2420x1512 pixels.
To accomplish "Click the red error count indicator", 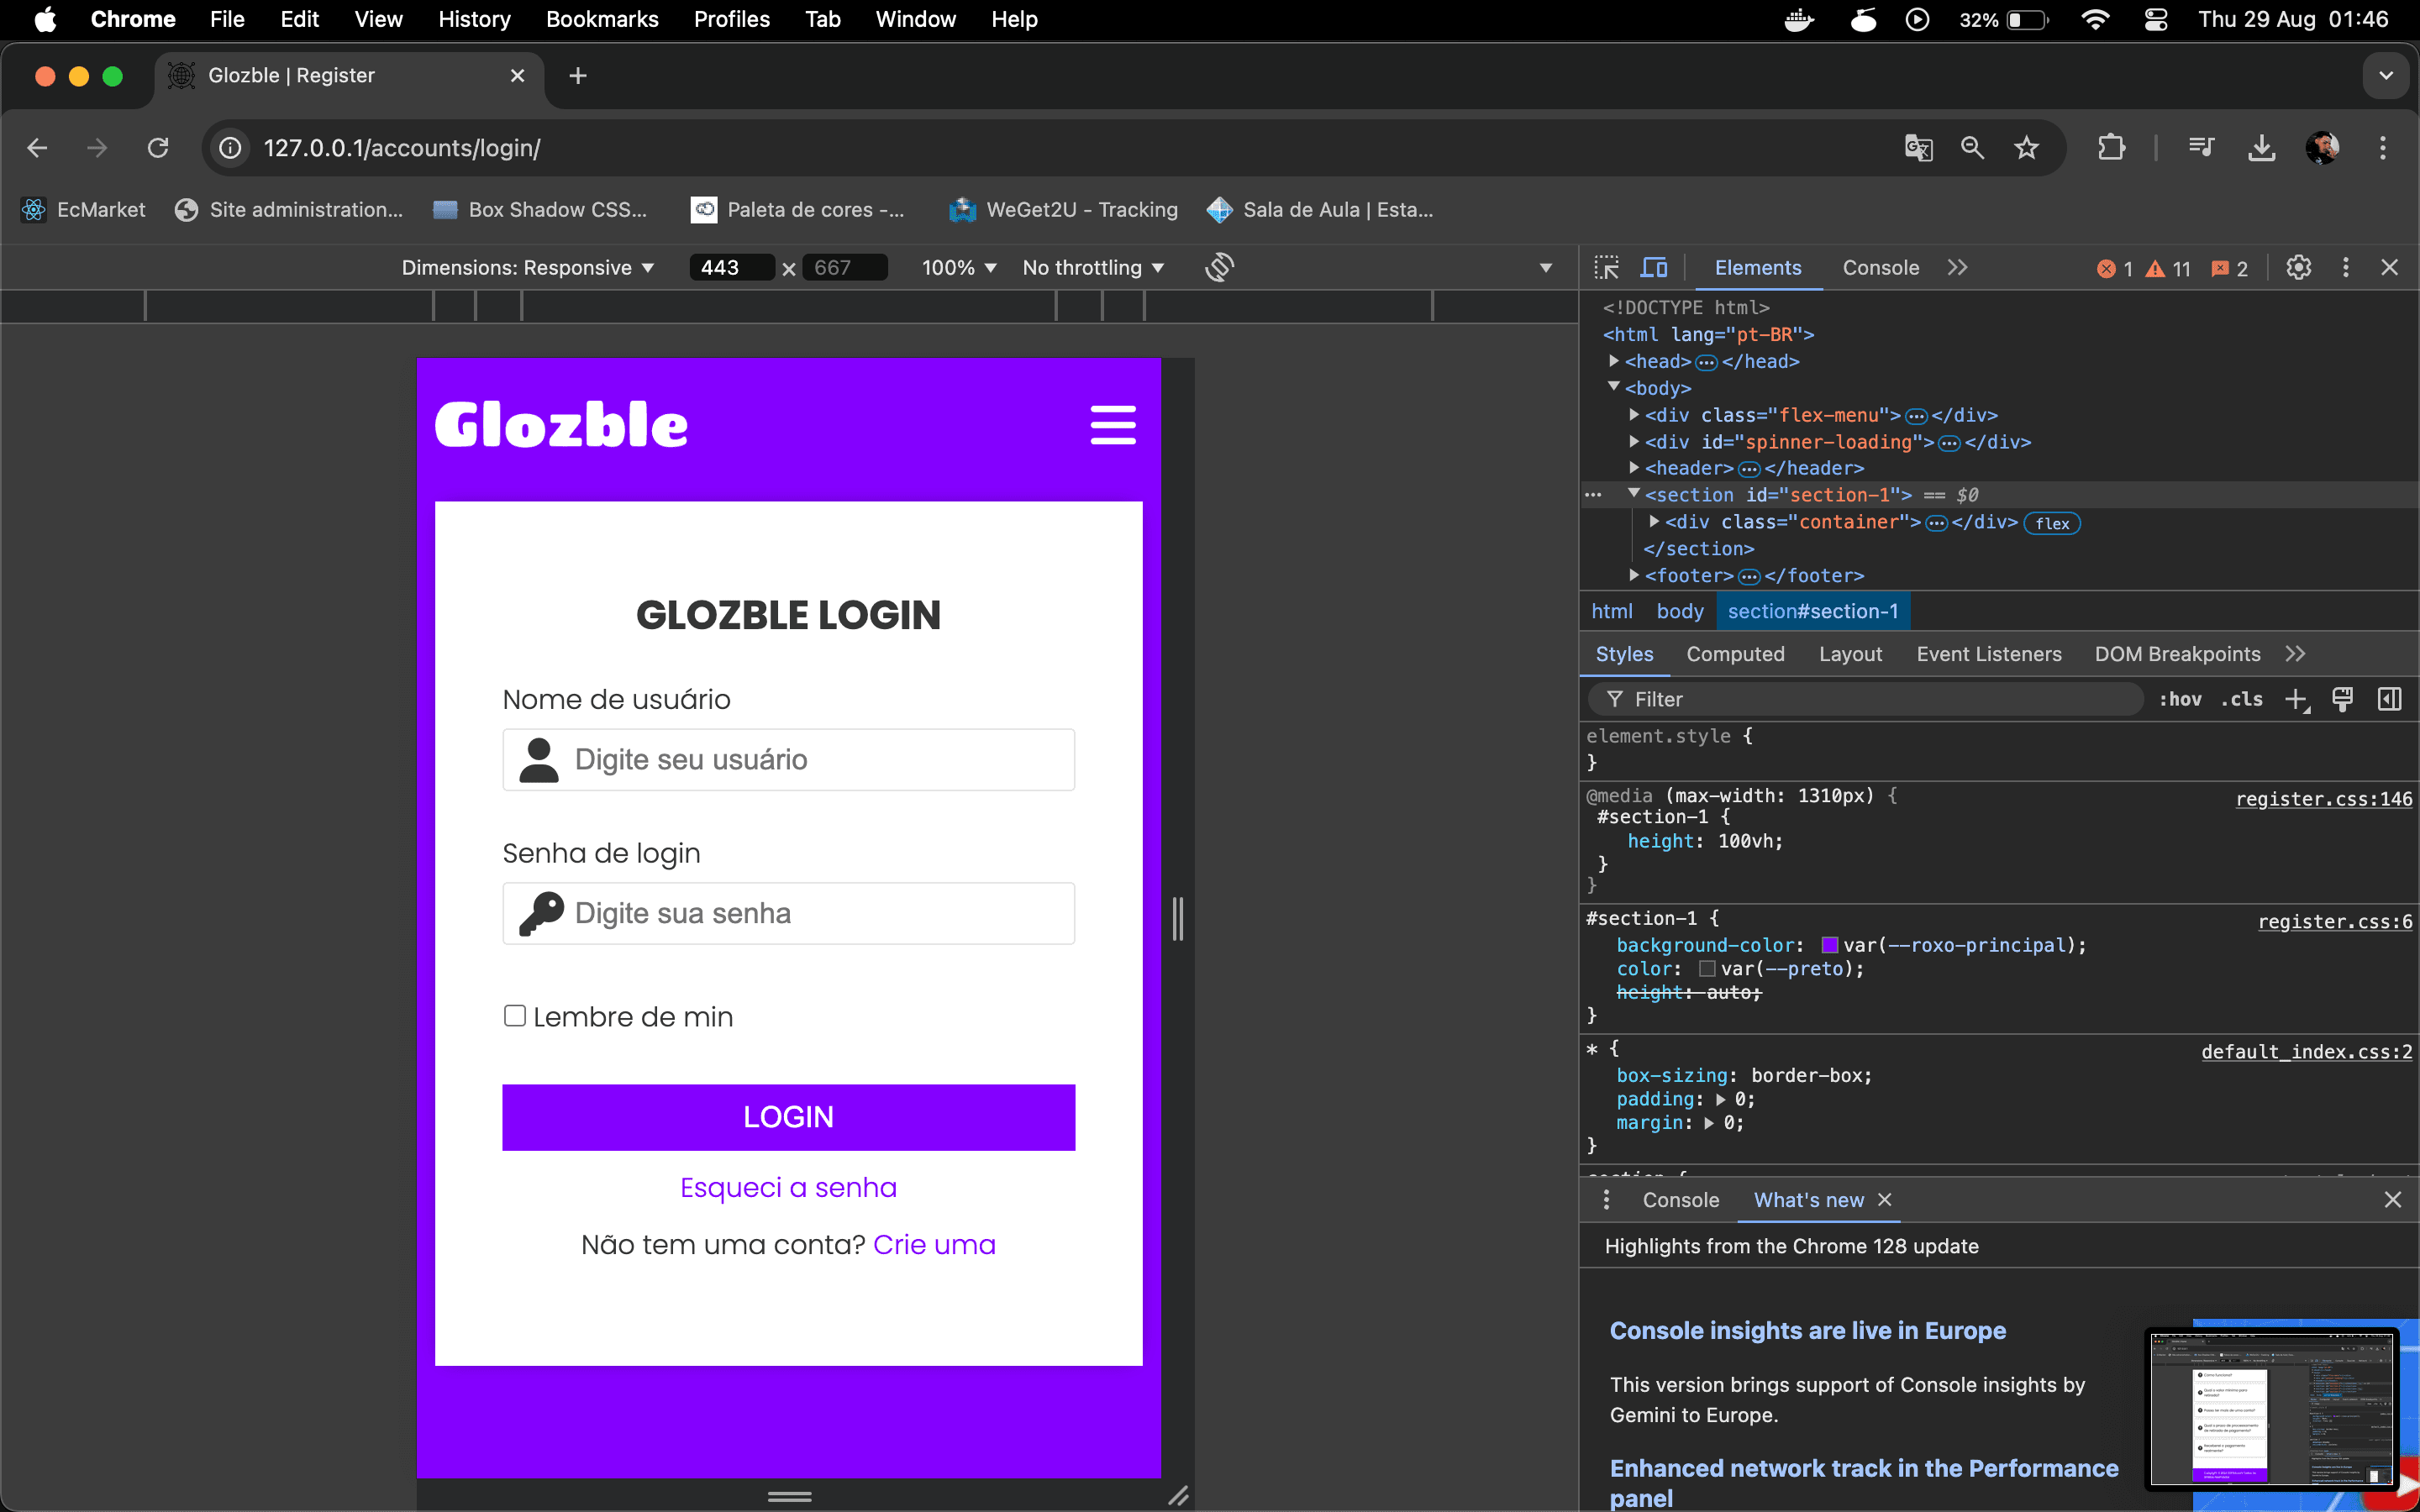I will click(2115, 269).
